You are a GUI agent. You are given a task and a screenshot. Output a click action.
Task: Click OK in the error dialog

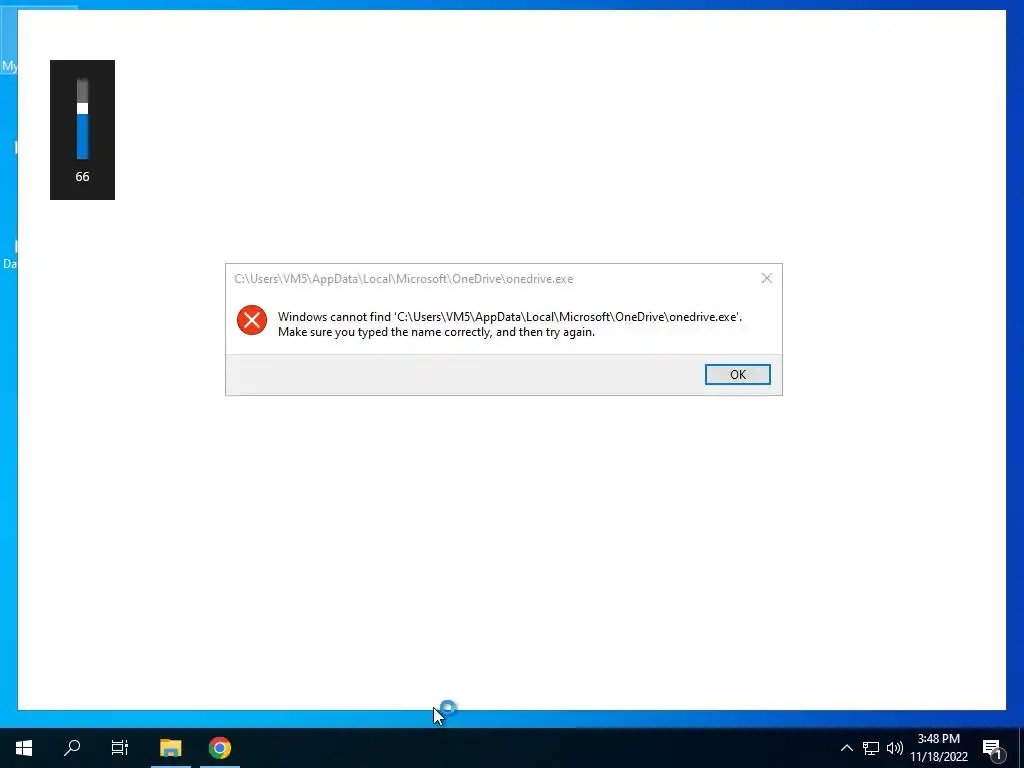pos(737,374)
